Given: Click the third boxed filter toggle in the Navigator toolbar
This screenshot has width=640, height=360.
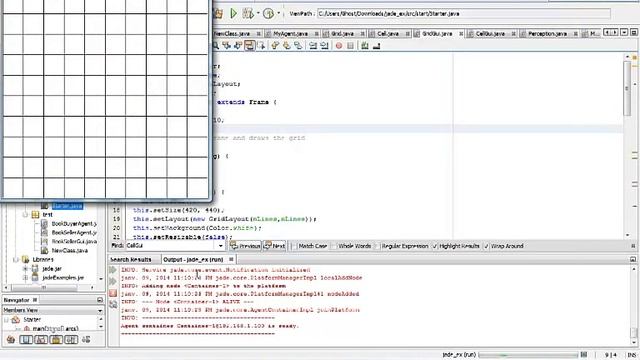Looking at the screenshot, I should click(56, 340).
